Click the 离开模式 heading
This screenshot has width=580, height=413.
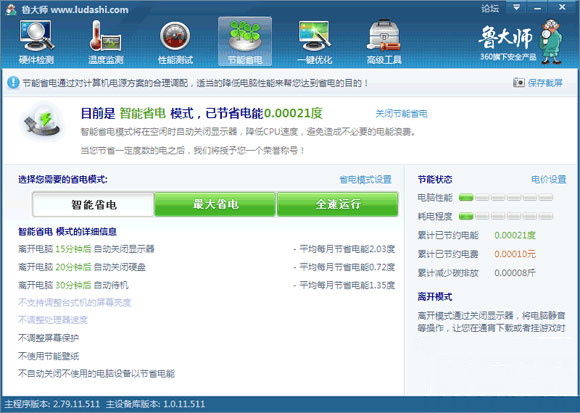pyautogui.click(x=435, y=297)
